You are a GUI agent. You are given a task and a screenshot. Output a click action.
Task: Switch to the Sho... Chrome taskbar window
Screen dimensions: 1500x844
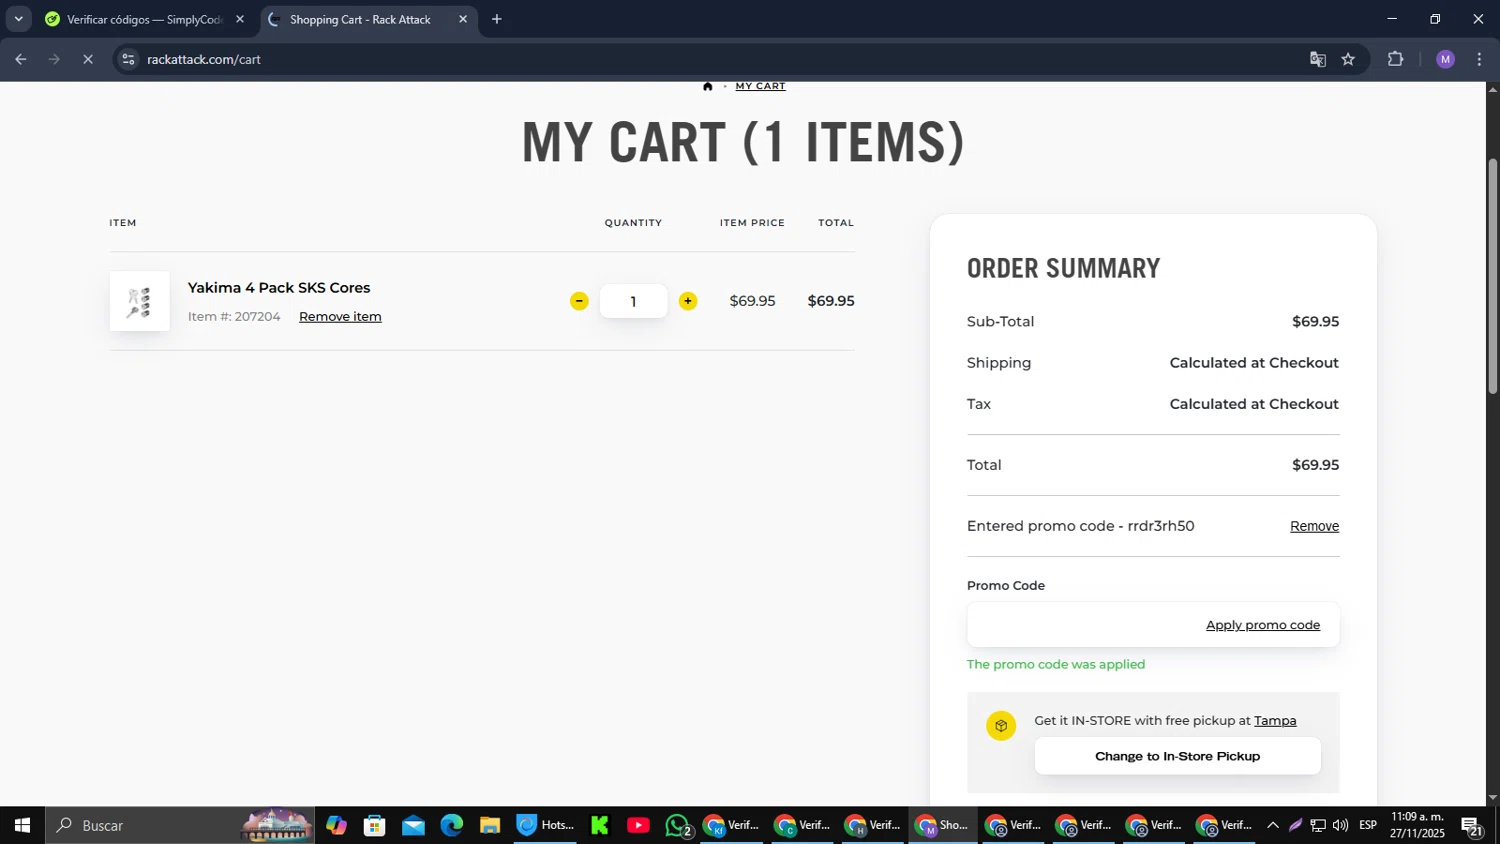click(x=942, y=825)
